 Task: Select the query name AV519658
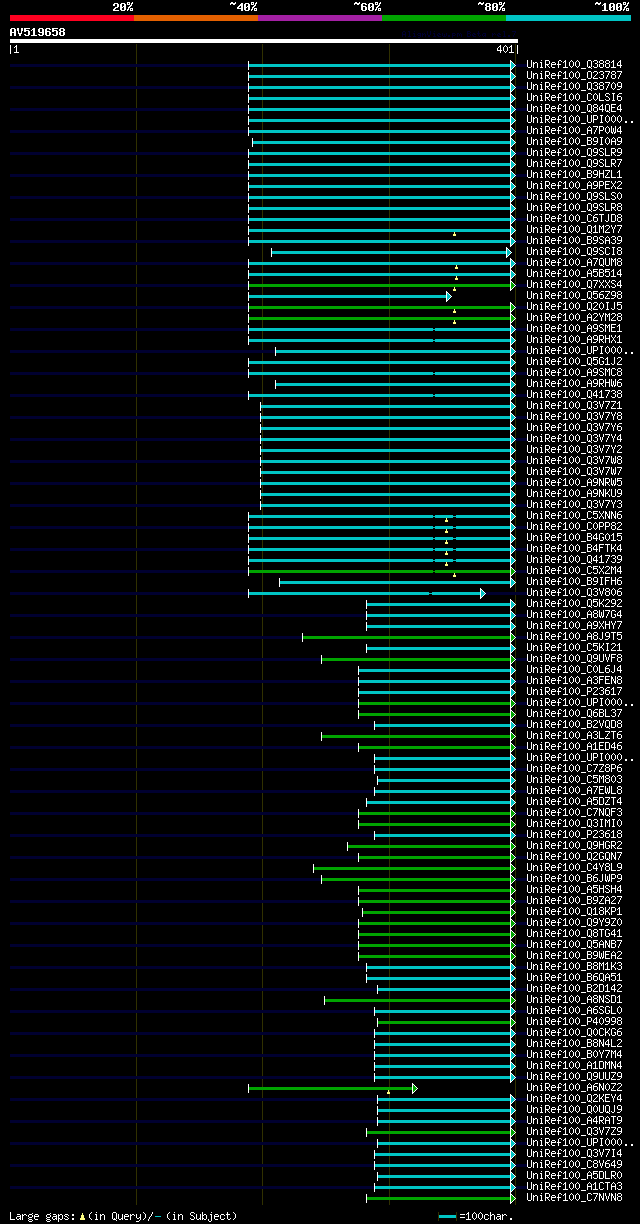[x=38, y=32]
